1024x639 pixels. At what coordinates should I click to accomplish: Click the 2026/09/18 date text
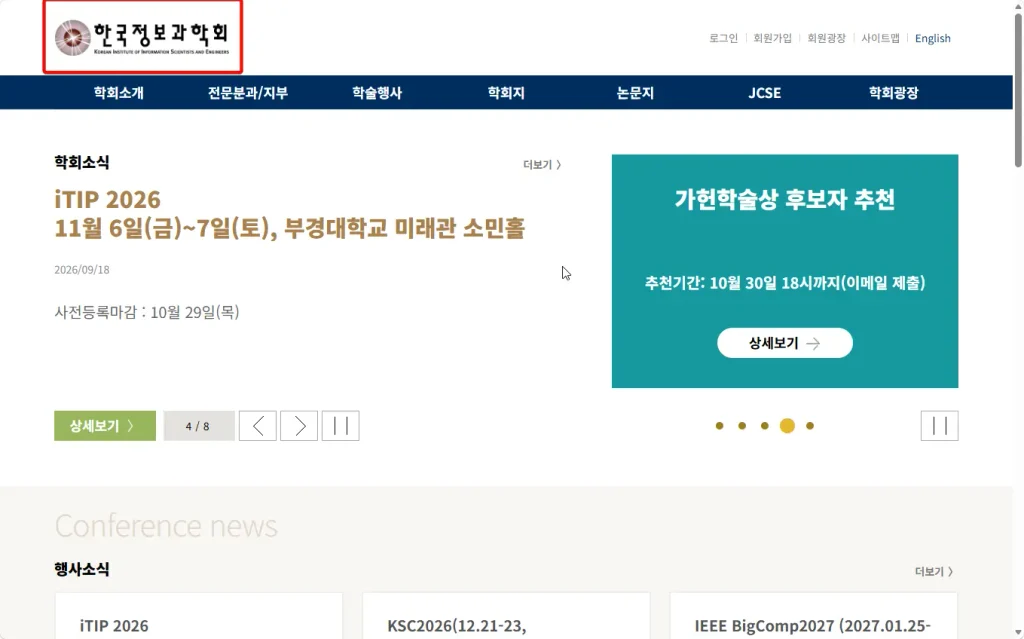point(82,270)
